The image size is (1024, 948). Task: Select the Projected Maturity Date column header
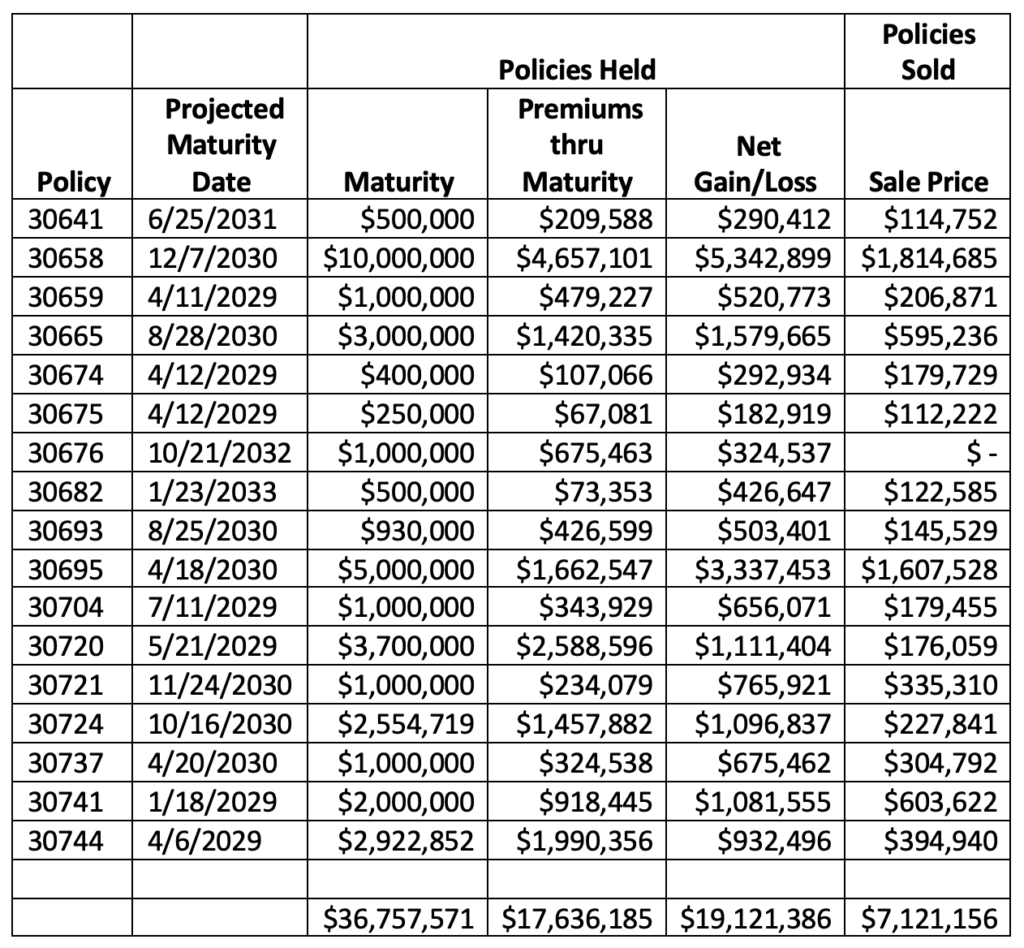tap(220, 144)
